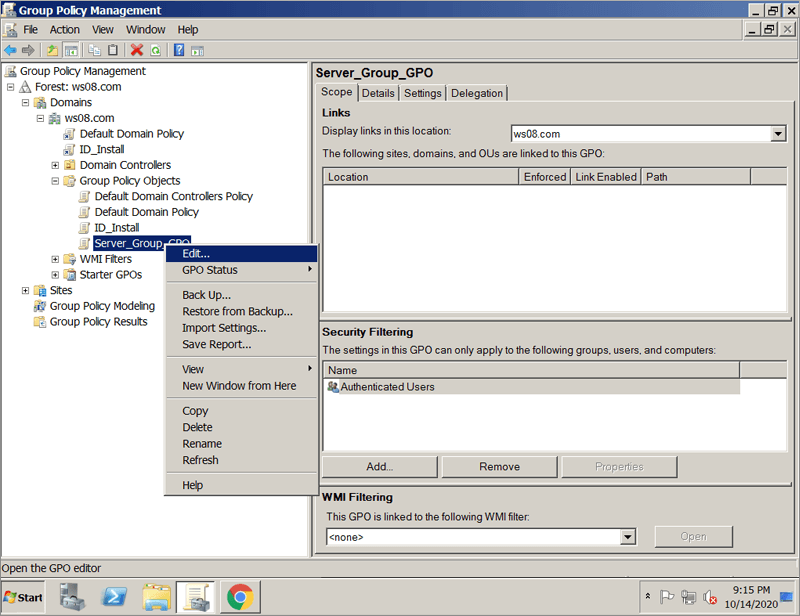This screenshot has height=616, width=800.
Task: Open the WMI filter dropdown
Action: tap(628, 537)
